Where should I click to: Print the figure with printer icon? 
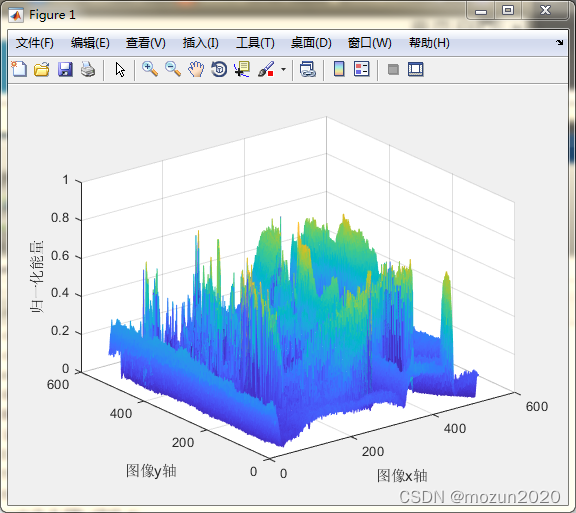tap(88, 69)
